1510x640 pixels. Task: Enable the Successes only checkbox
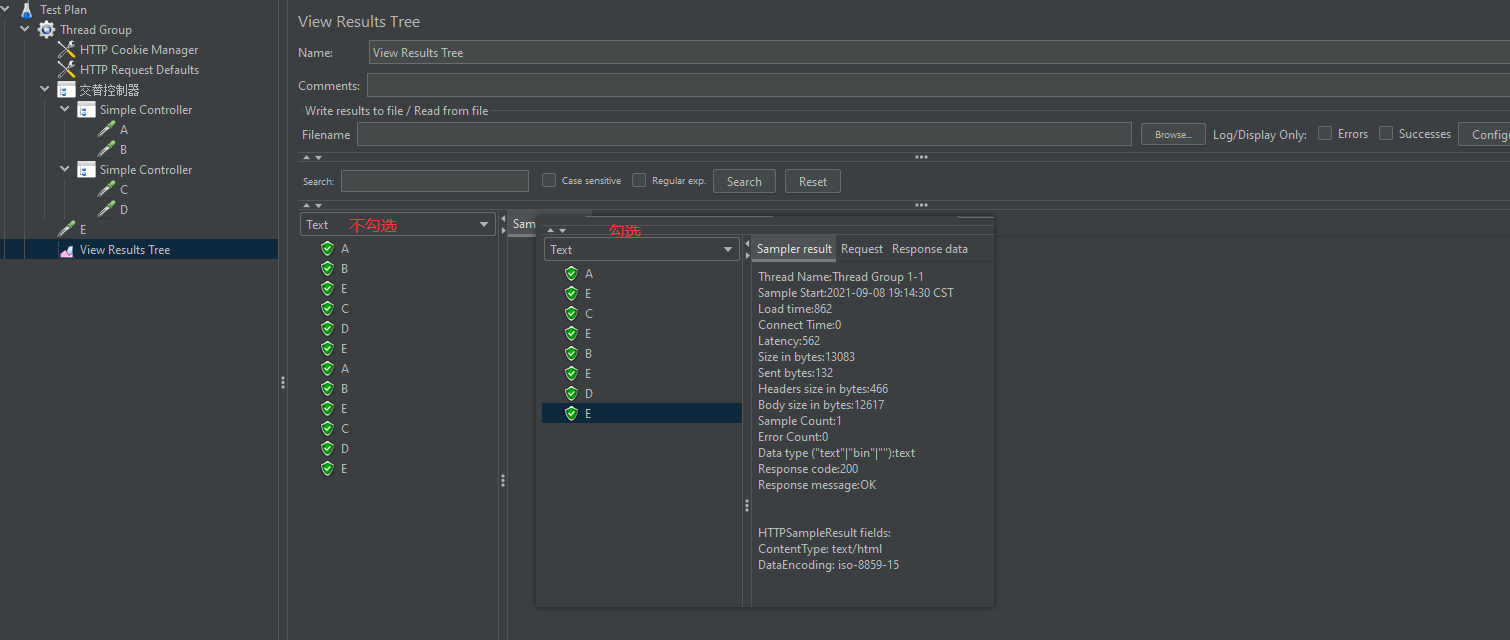pos(1386,133)
